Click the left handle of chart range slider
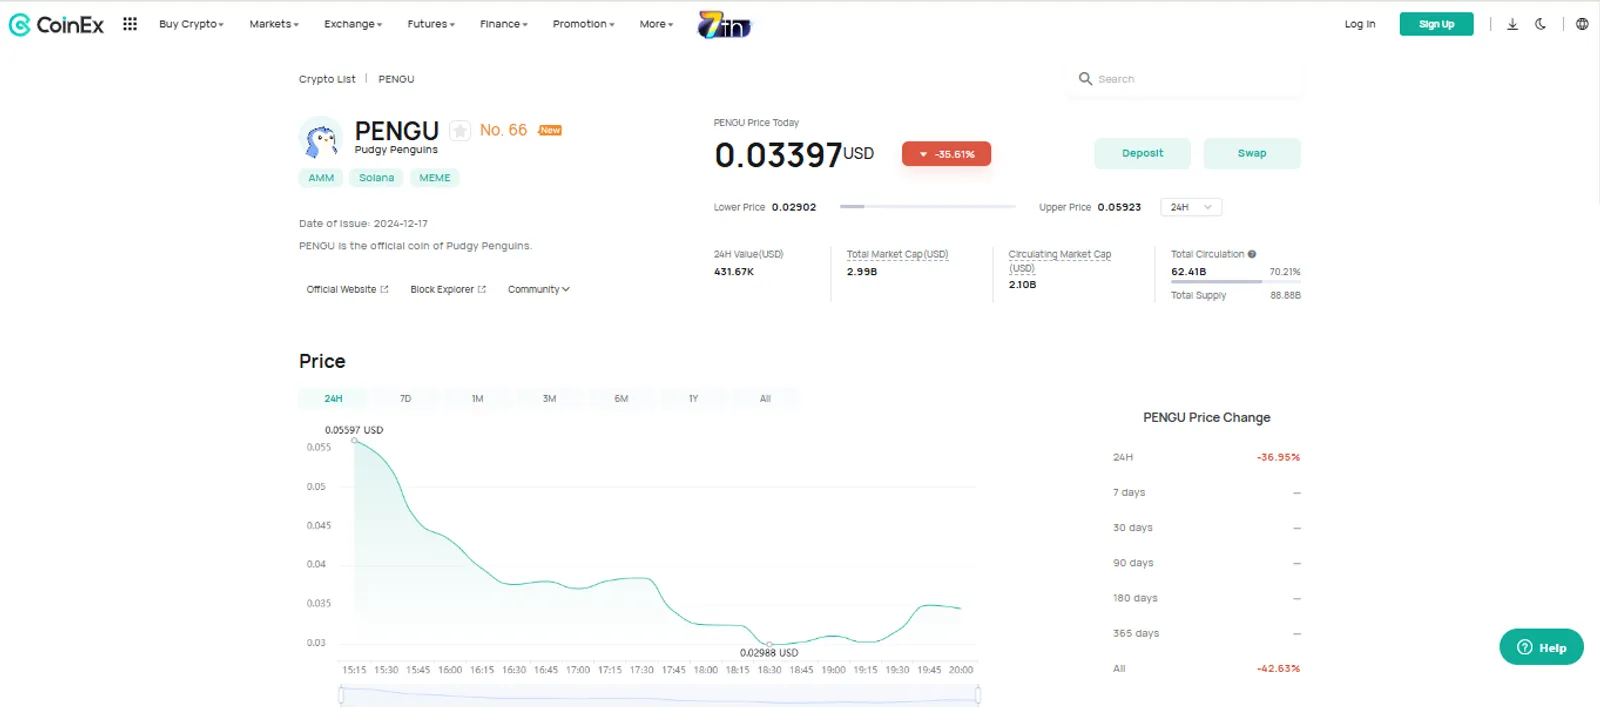The width and height of the screenshot is (1600, 708). click(342, 695)
